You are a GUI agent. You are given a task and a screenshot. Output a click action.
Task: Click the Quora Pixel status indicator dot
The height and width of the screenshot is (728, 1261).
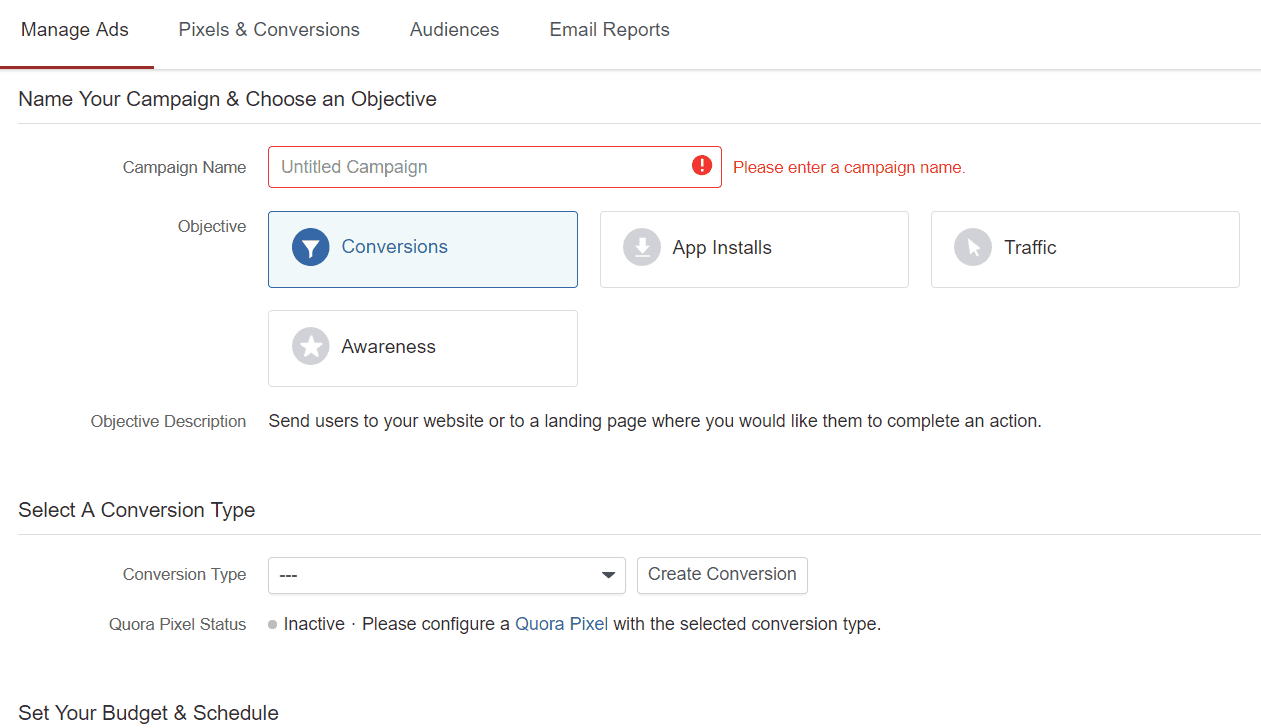(x=272, y=624)
